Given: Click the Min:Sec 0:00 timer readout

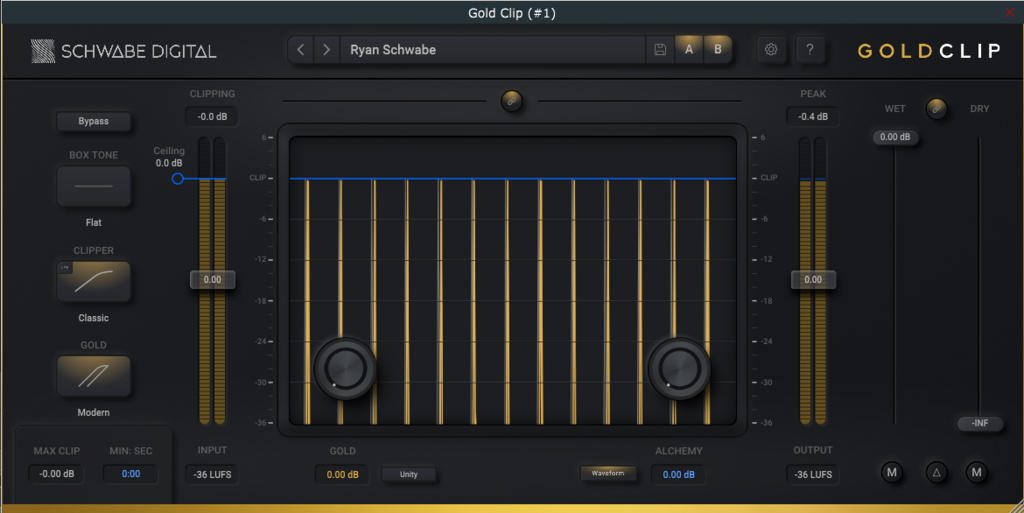Looking at the screenshot, I should [x=131, y=474].
